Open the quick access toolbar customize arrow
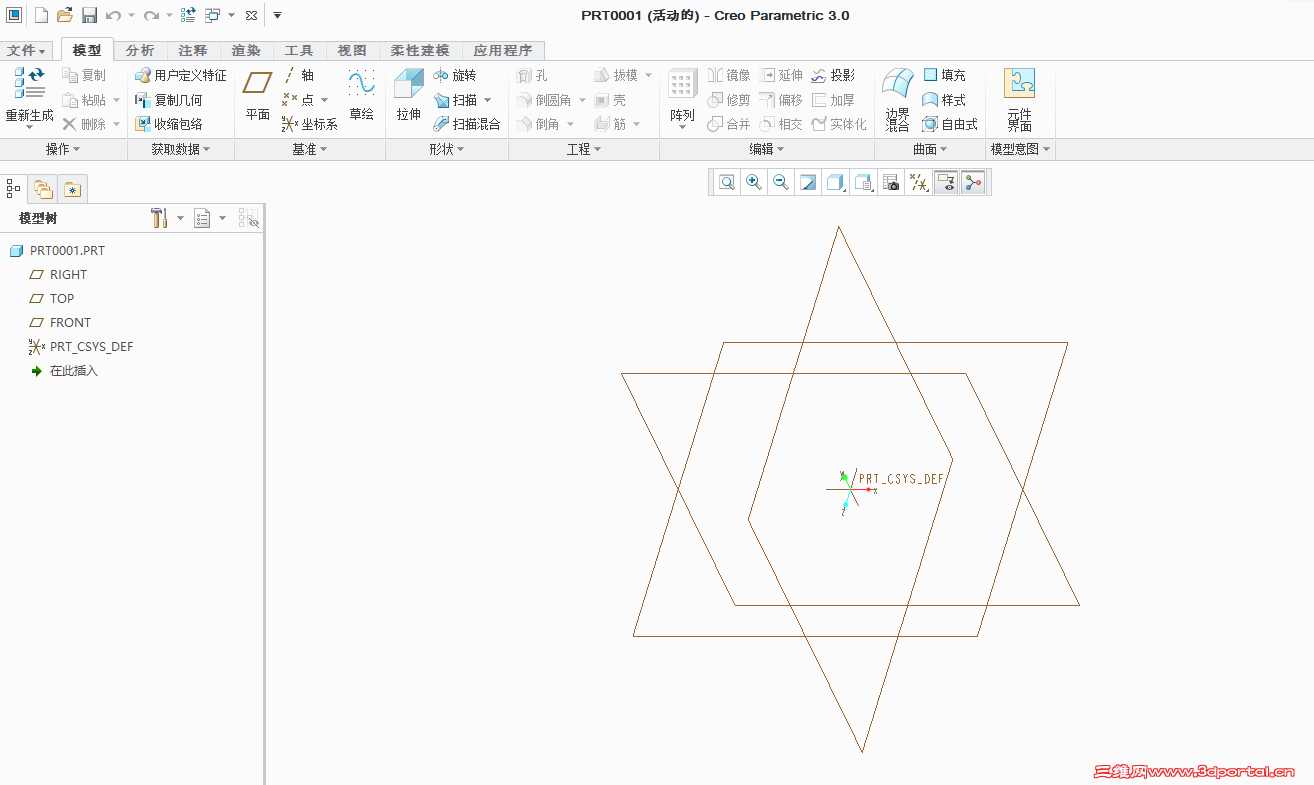This screenshot has width=1314, height=785. (x=277, y=15)
